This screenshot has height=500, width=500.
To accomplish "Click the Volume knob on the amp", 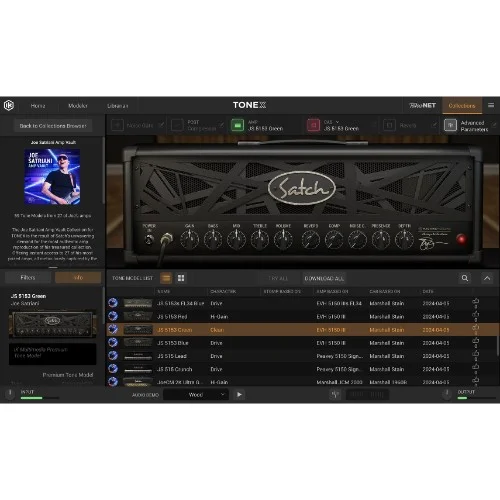I will [283, 240].
